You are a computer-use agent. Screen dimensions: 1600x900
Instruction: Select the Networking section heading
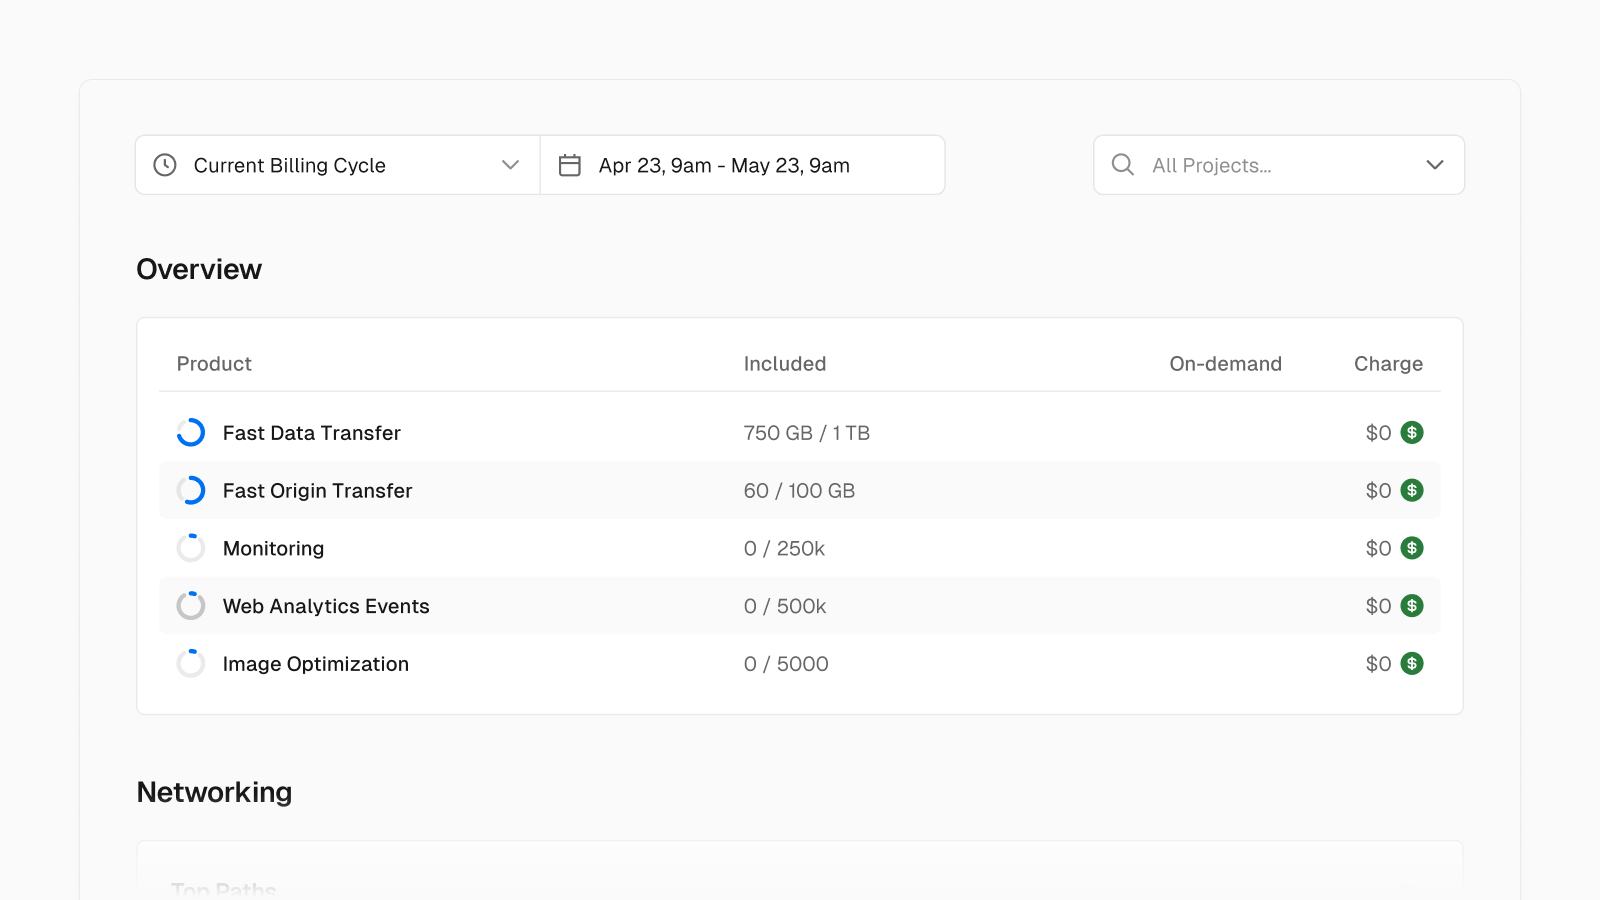point(214,791)
